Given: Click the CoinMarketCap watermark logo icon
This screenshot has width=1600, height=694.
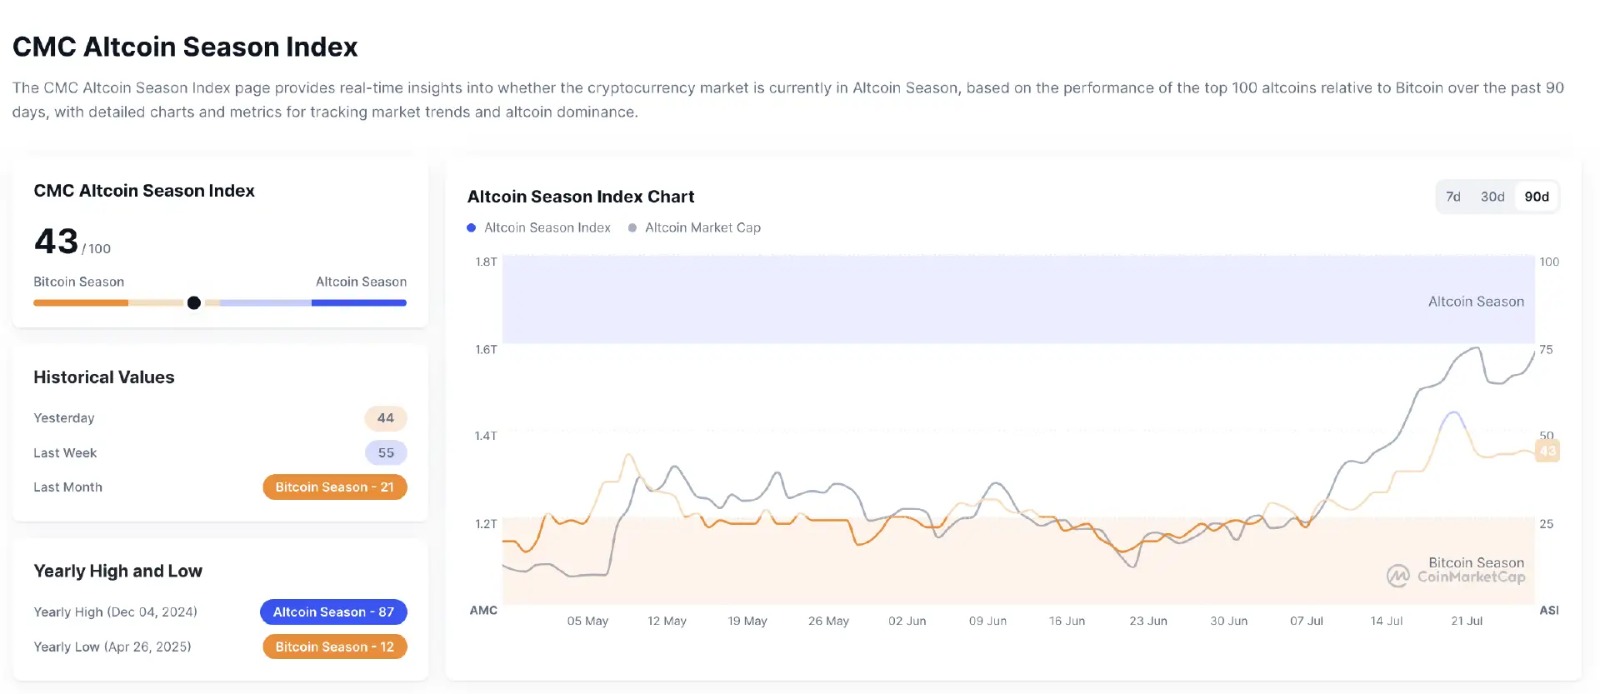Looking at the screenshot, I should click(x=1398, y=576).
